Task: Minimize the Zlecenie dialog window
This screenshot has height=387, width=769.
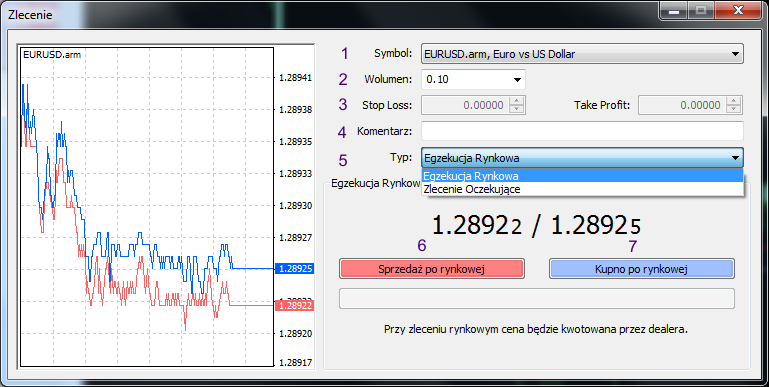Action: 674,10
